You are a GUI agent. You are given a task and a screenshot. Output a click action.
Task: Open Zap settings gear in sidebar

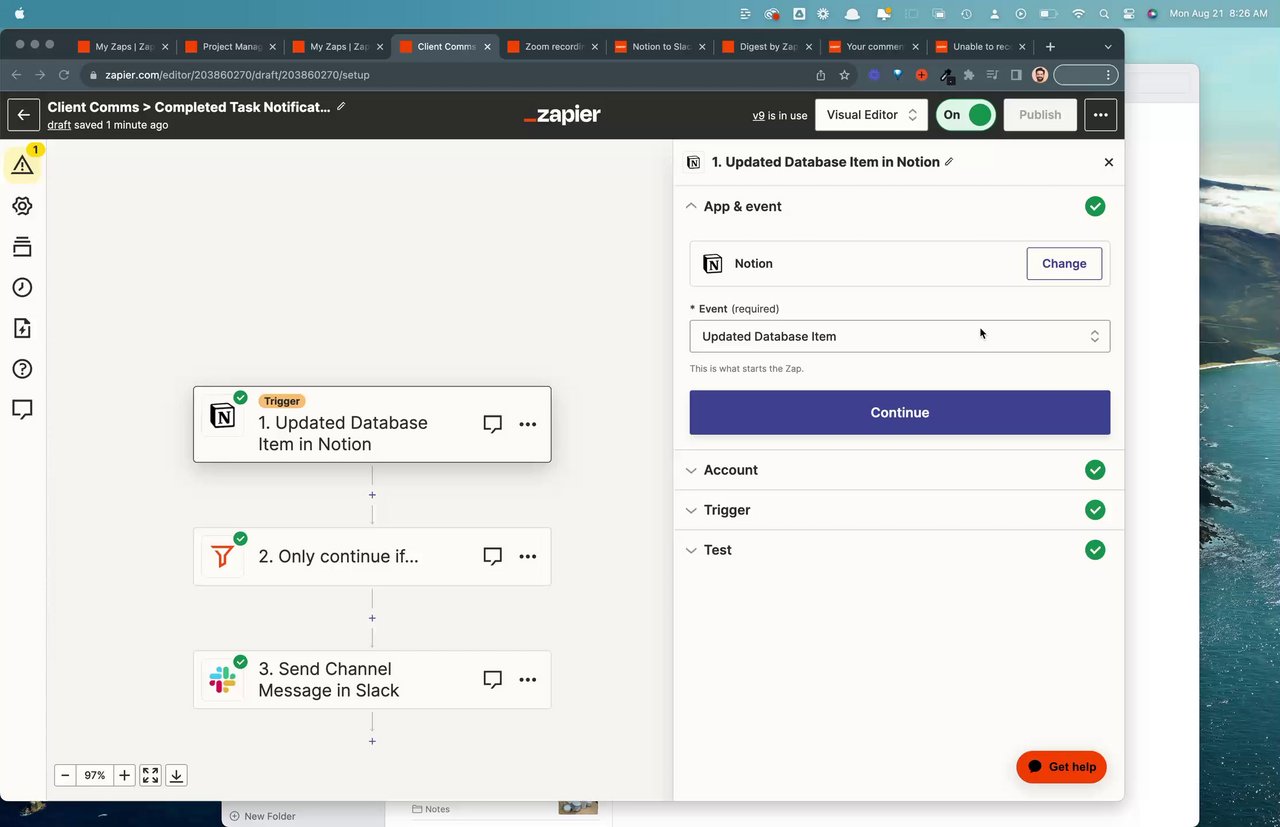coord(23,206)
